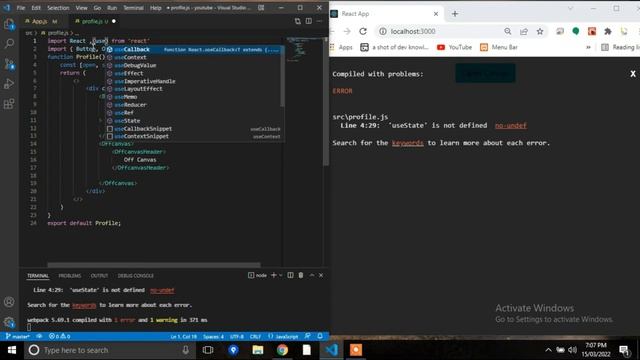Open File Explorer from the taskbar
The image size is (640, 360).
258,350
